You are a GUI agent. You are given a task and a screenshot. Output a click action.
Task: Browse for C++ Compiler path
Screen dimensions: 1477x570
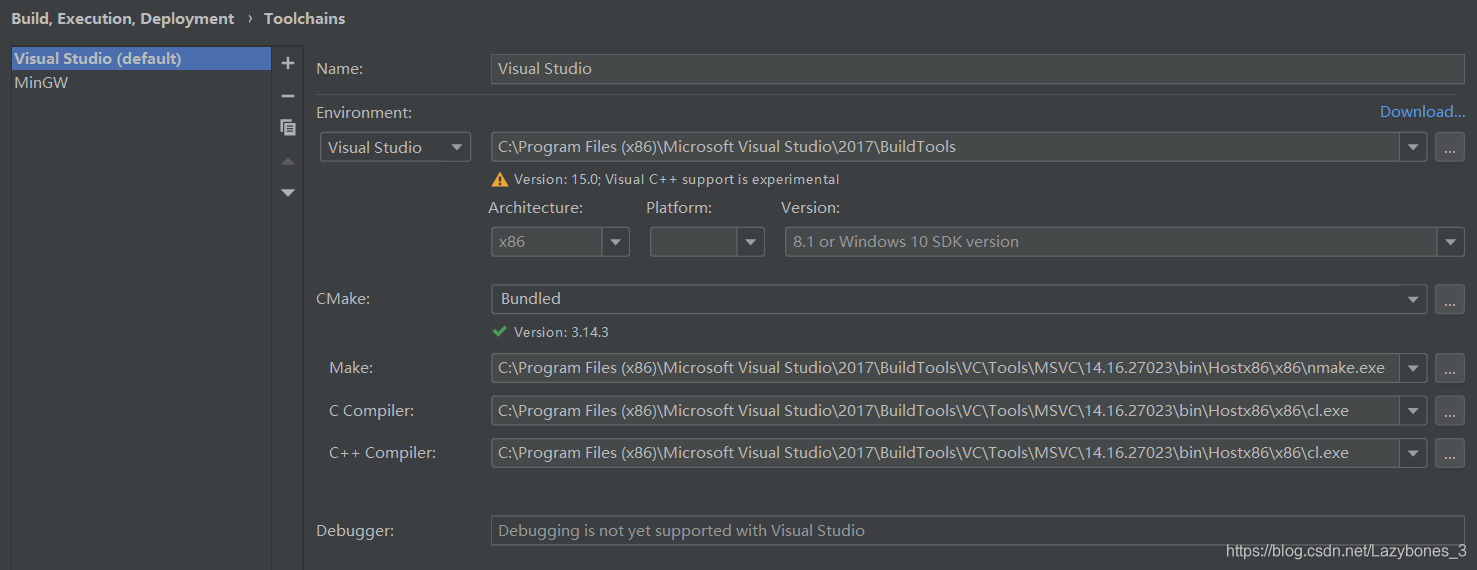[1450, 453]
